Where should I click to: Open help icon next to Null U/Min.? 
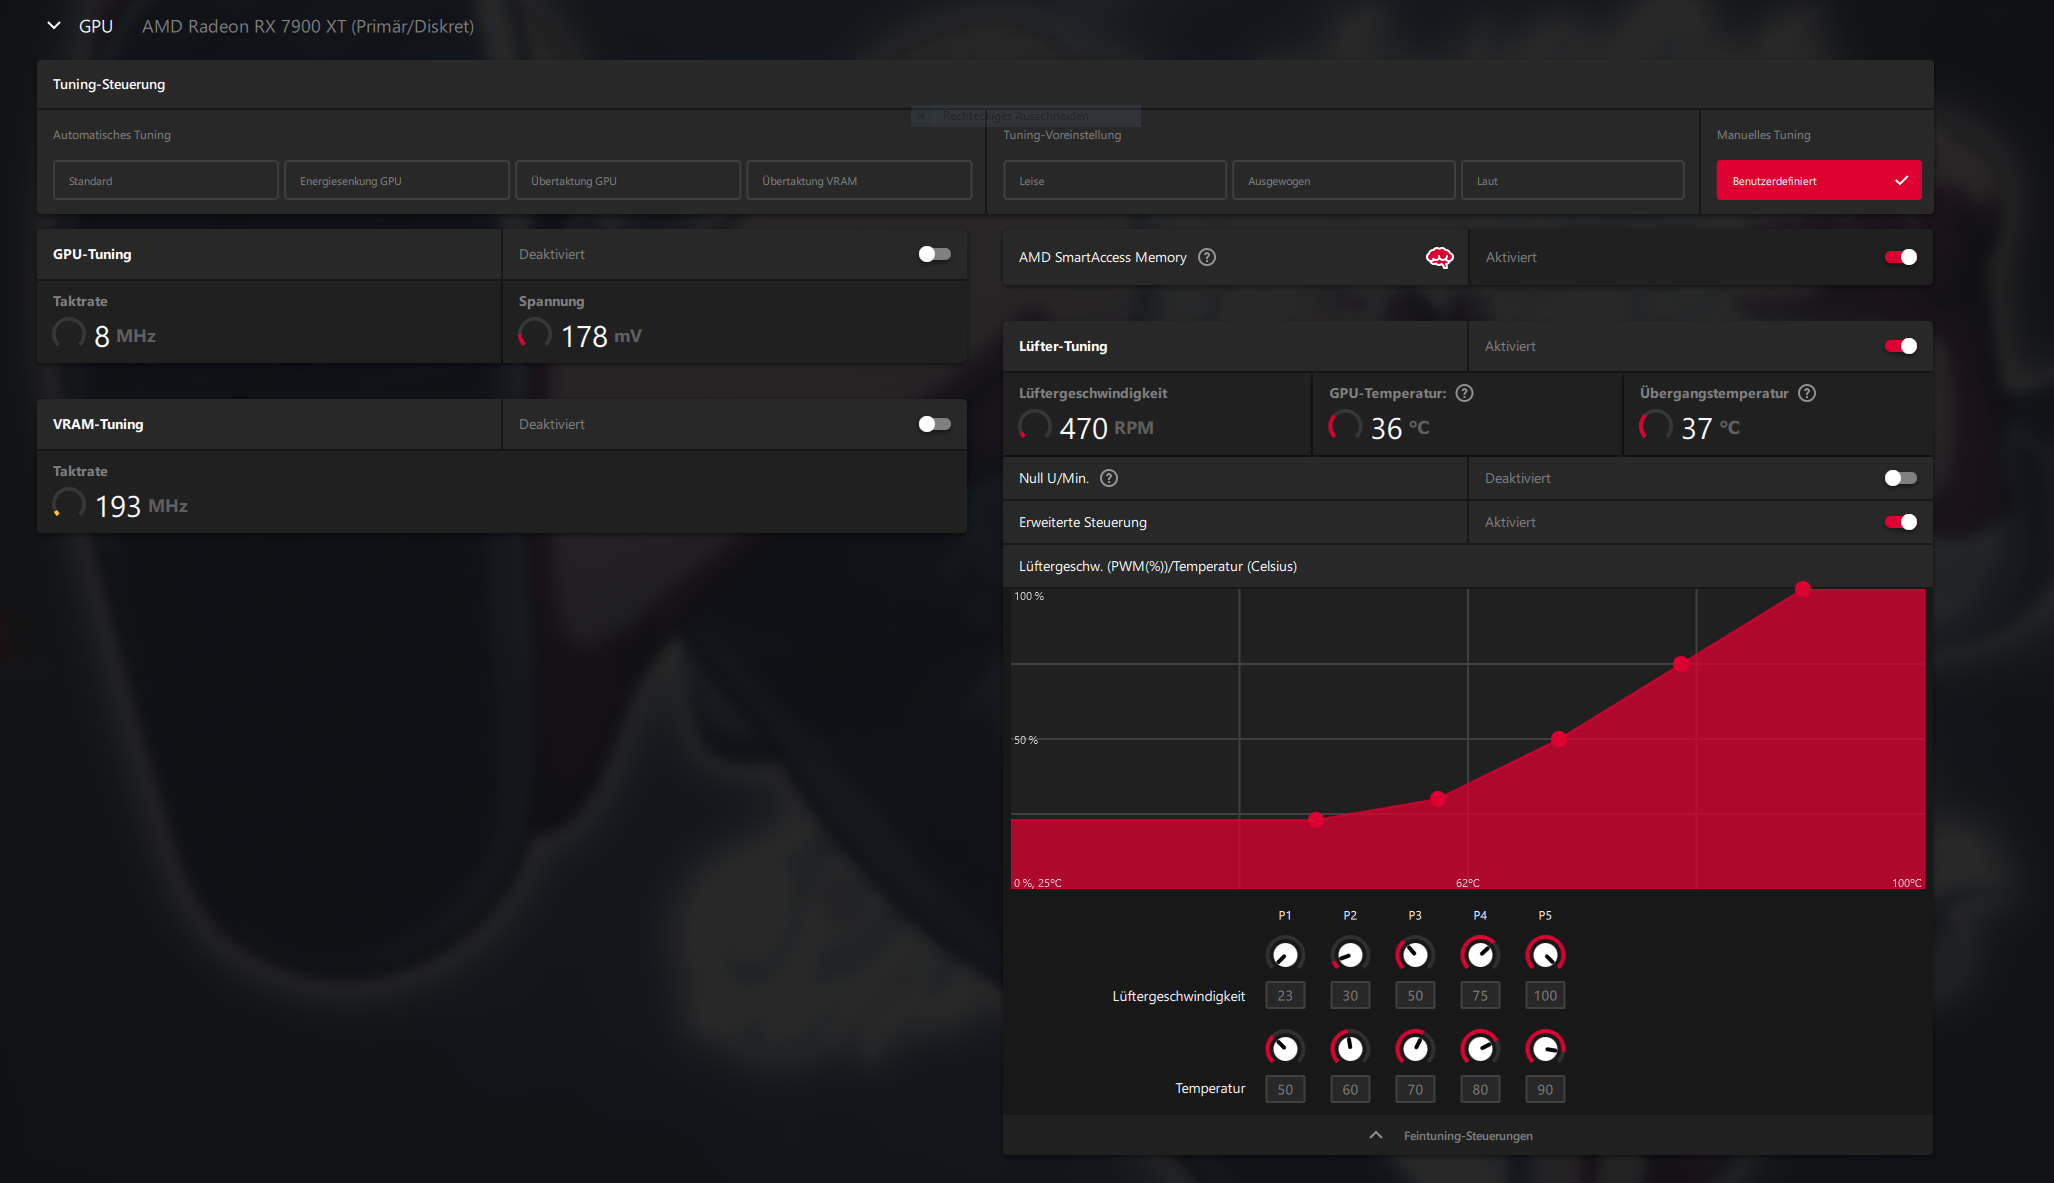(1109, 478)
